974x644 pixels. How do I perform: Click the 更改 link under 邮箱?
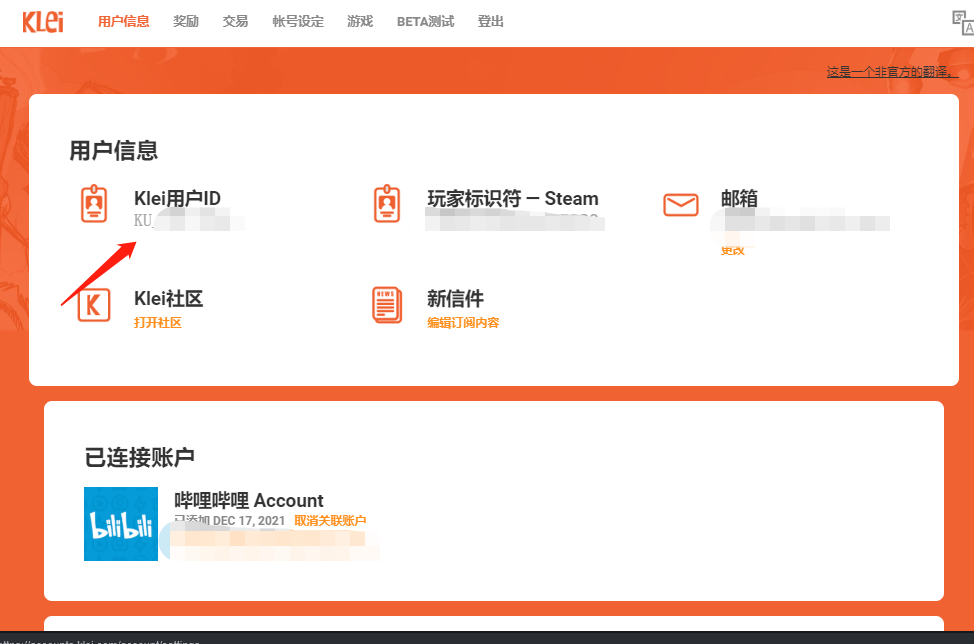click(x=732, y=250)
